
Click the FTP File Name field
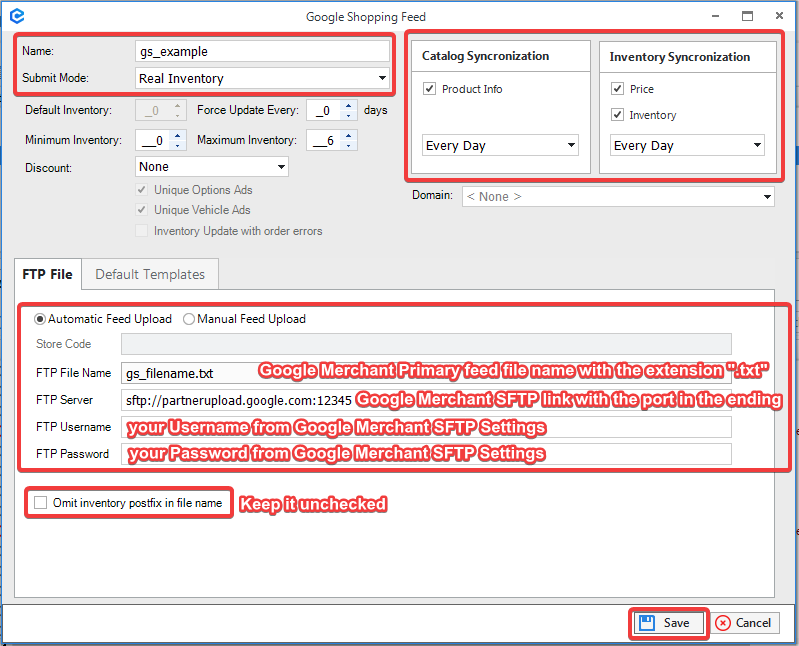pos(426,373)
